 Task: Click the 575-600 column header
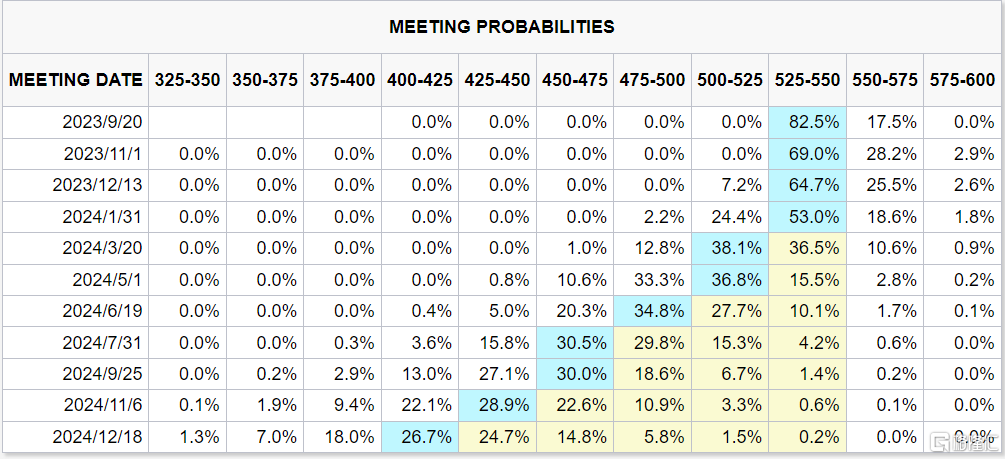(962, 81)
